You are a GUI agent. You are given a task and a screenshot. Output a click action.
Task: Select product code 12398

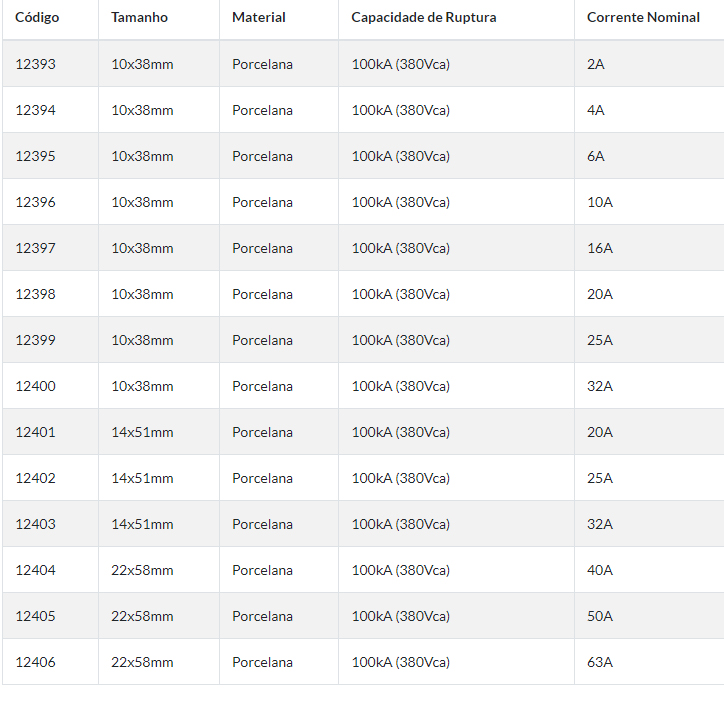click(x=36, y=294)
